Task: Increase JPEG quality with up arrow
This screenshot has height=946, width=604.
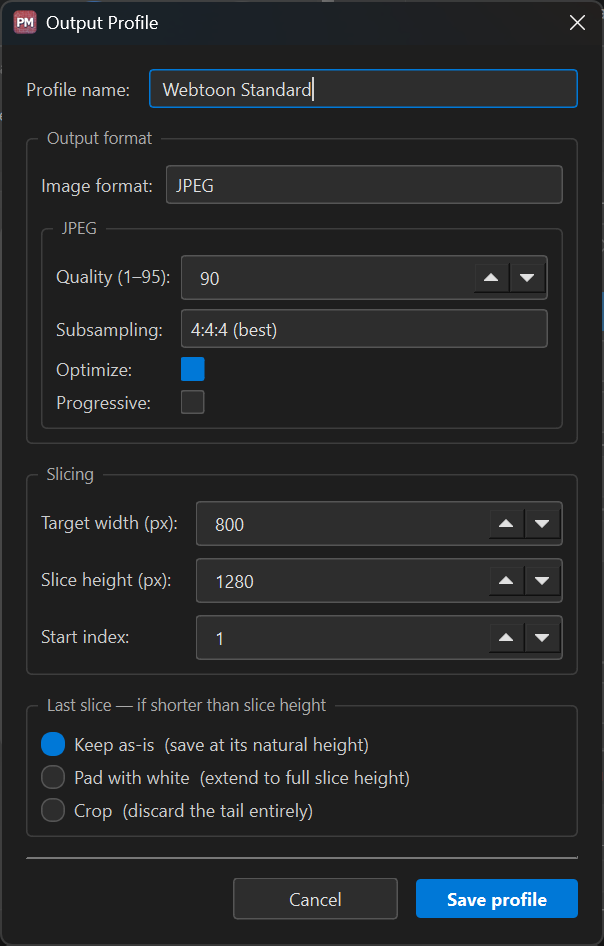Action: click(x=491, y=278)
